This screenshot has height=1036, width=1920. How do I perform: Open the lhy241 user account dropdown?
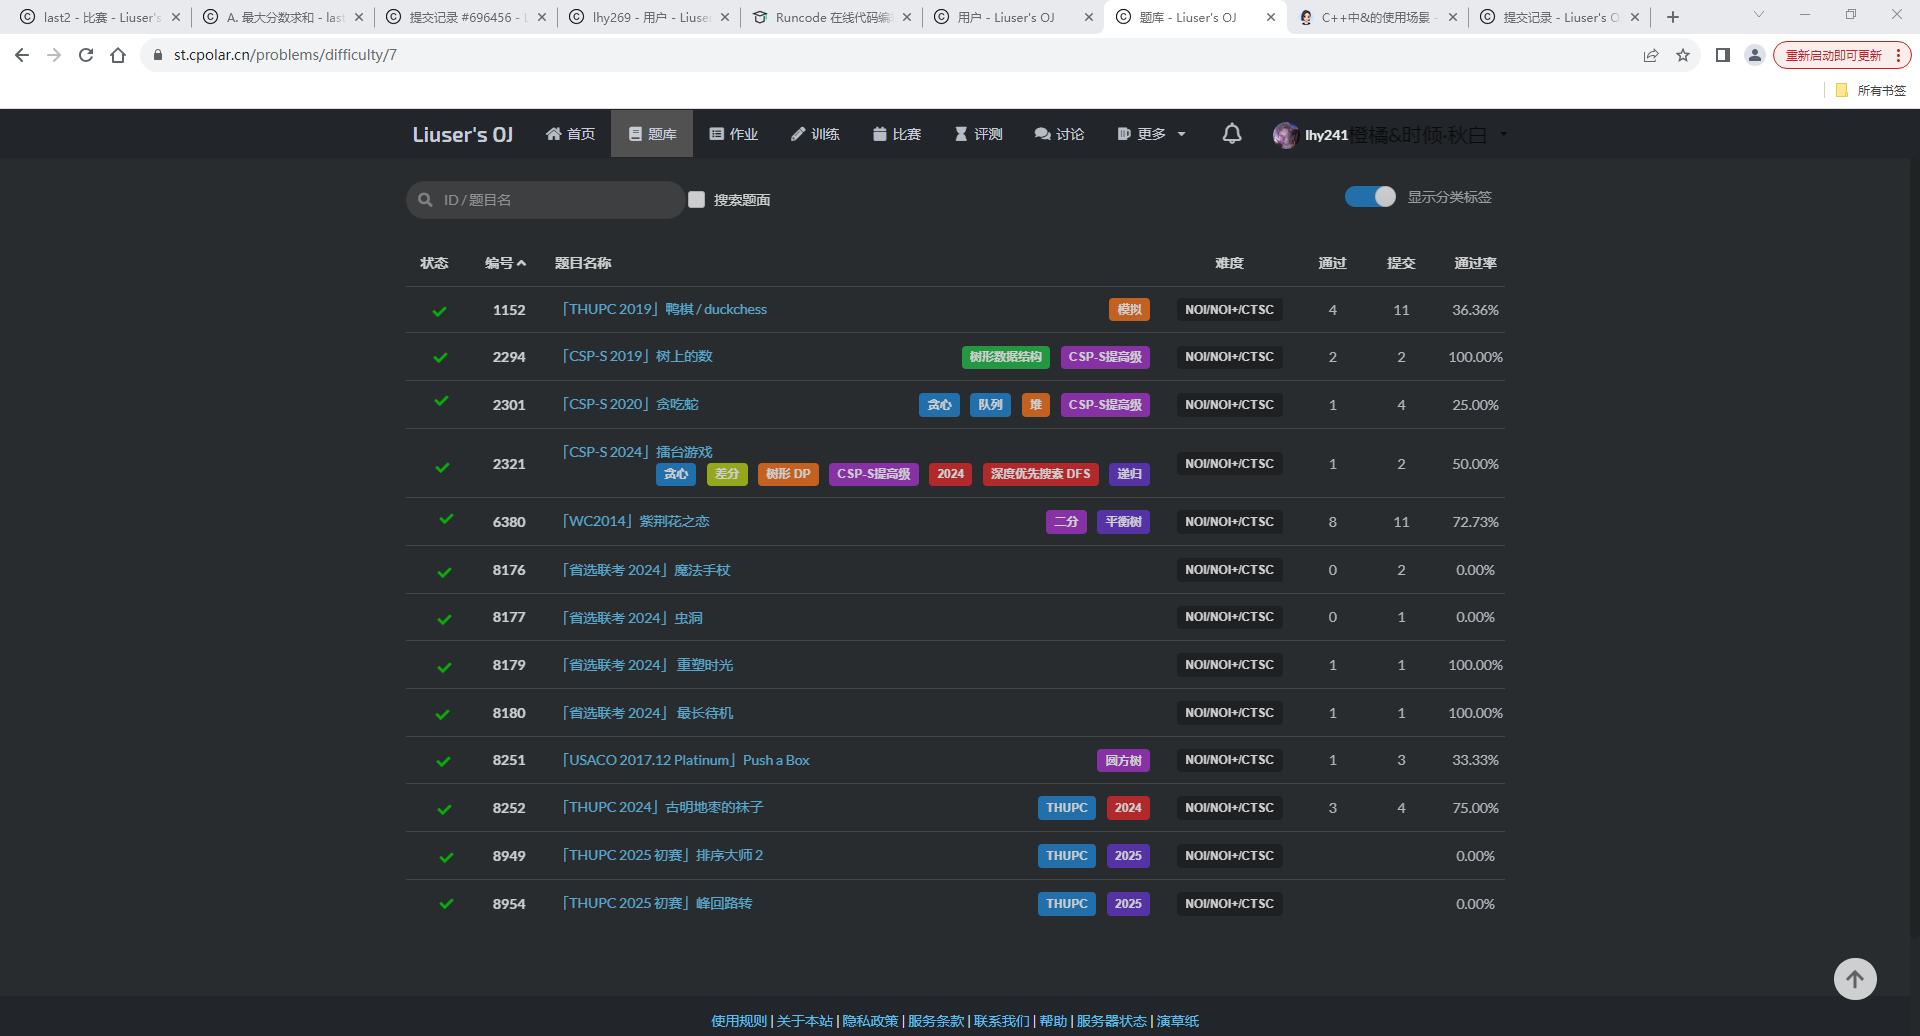point(1390,135)
